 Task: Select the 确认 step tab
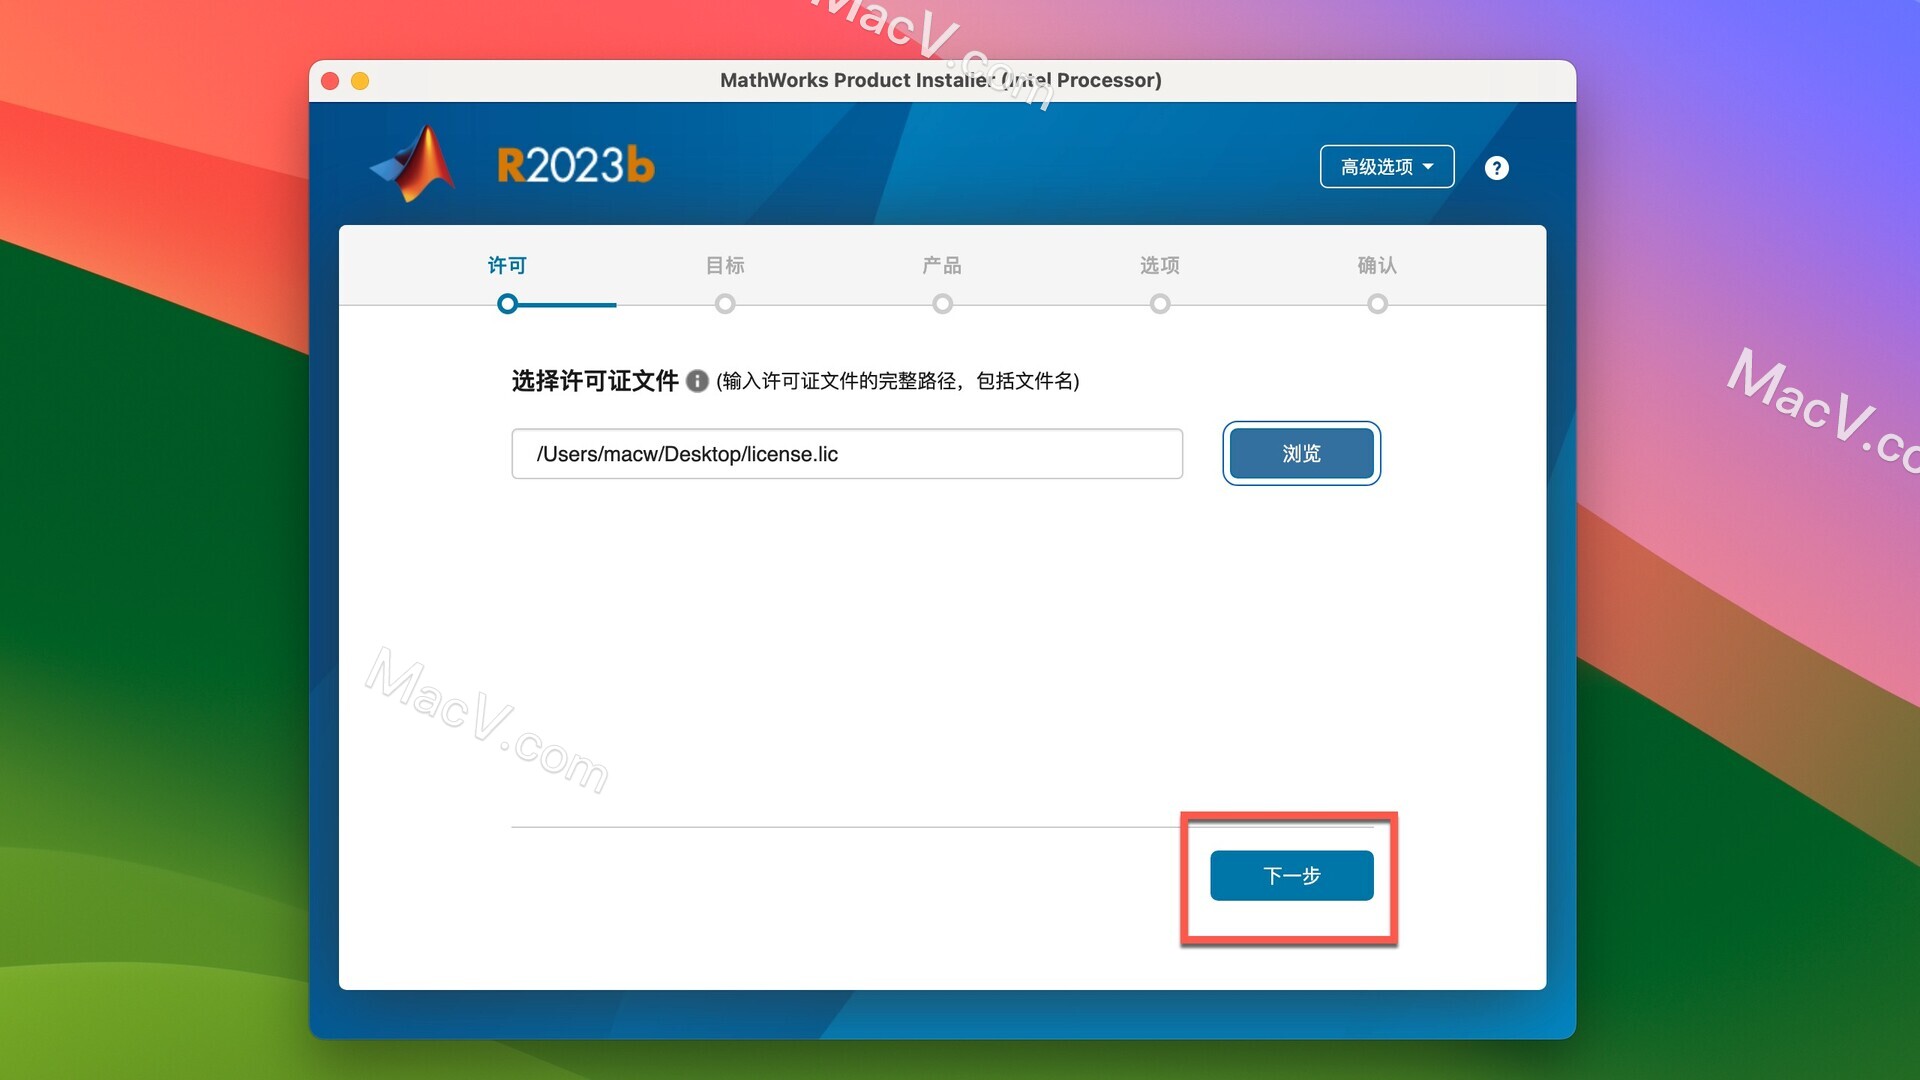click(x=1377, y=265)
